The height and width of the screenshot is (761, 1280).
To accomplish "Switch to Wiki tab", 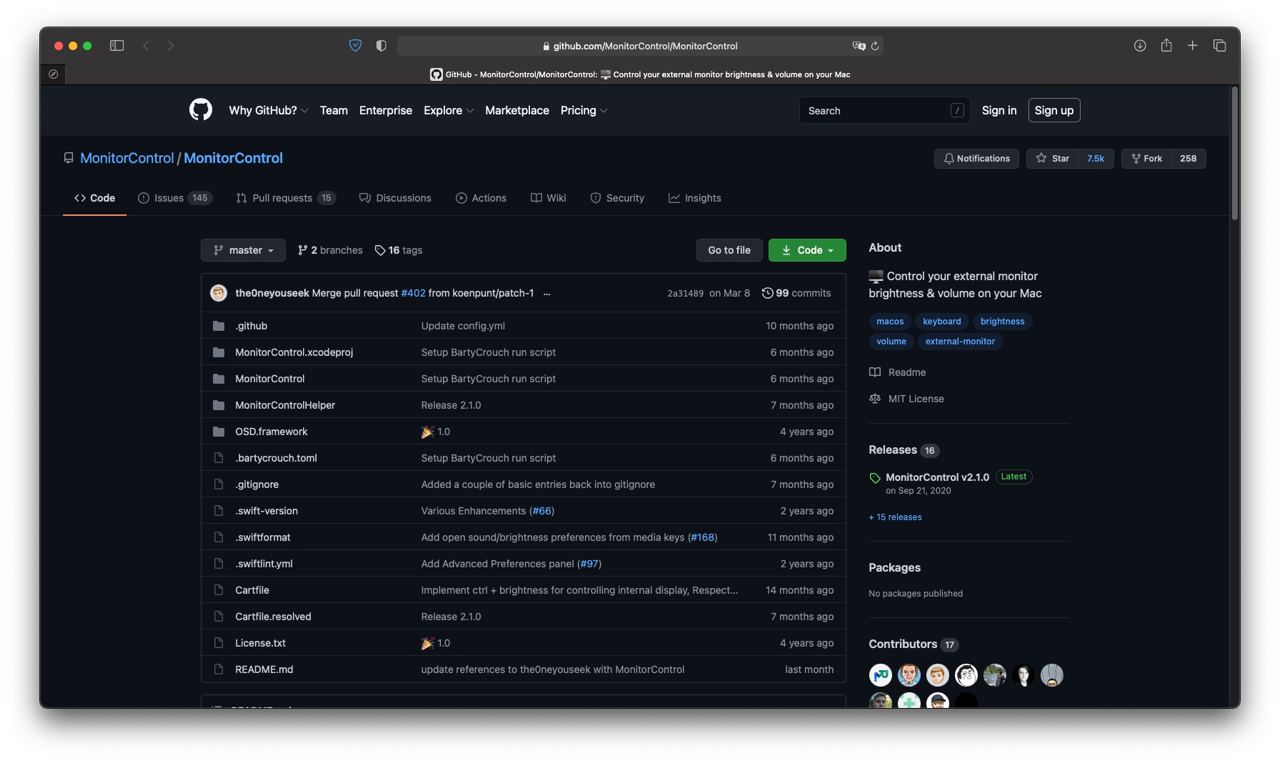I will (x=548, y=198).
